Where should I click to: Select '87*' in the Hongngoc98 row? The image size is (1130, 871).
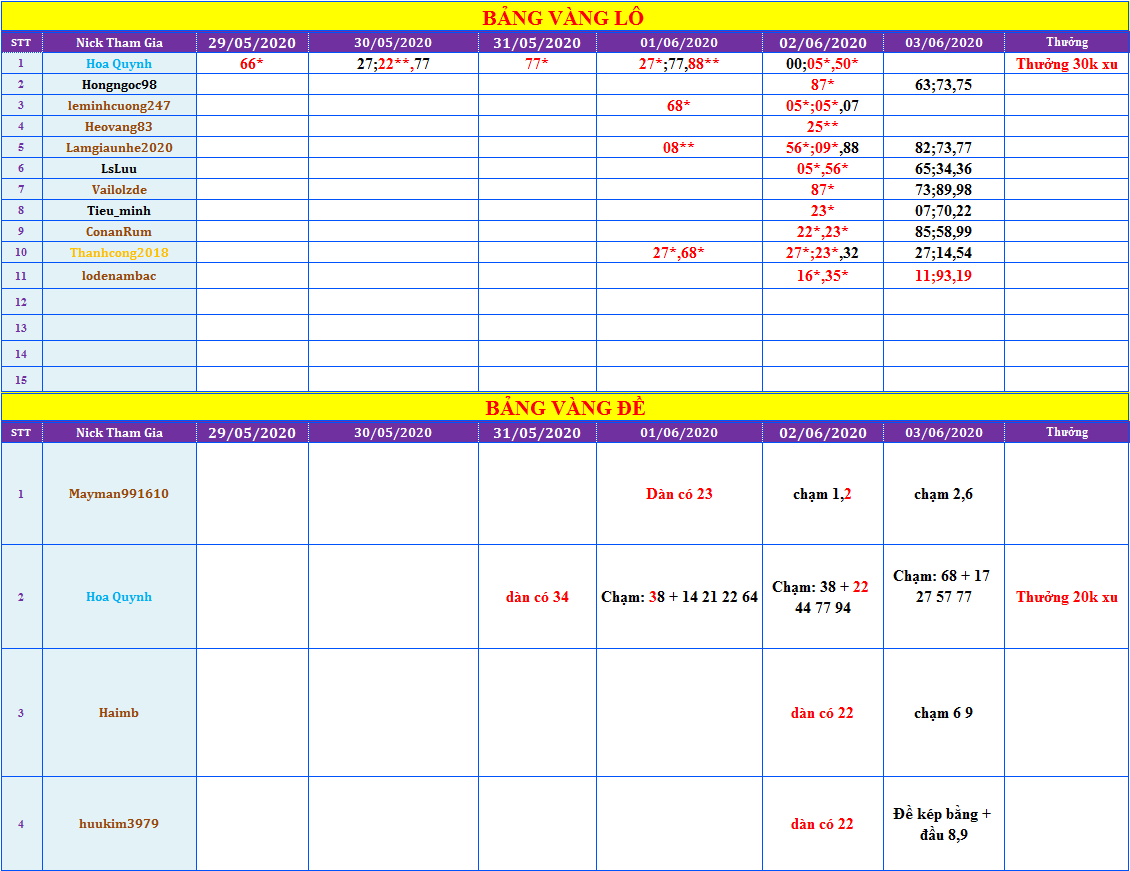822,84
